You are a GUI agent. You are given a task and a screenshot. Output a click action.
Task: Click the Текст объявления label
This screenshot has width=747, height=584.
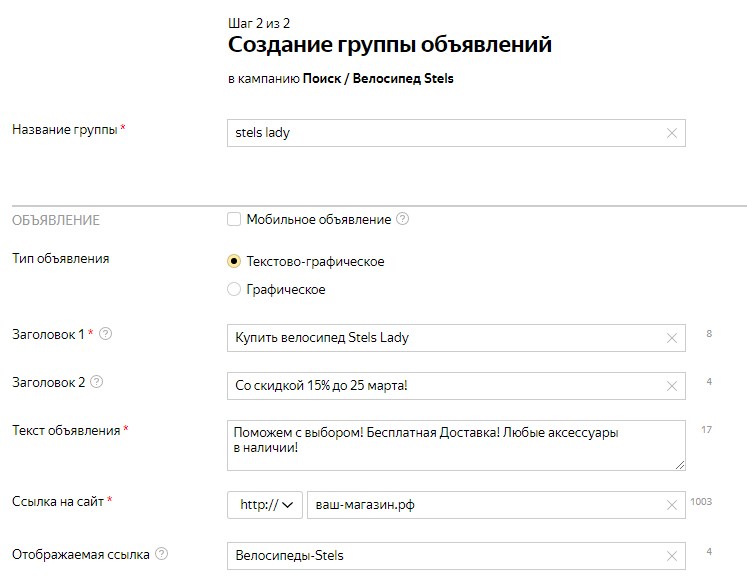66,431
